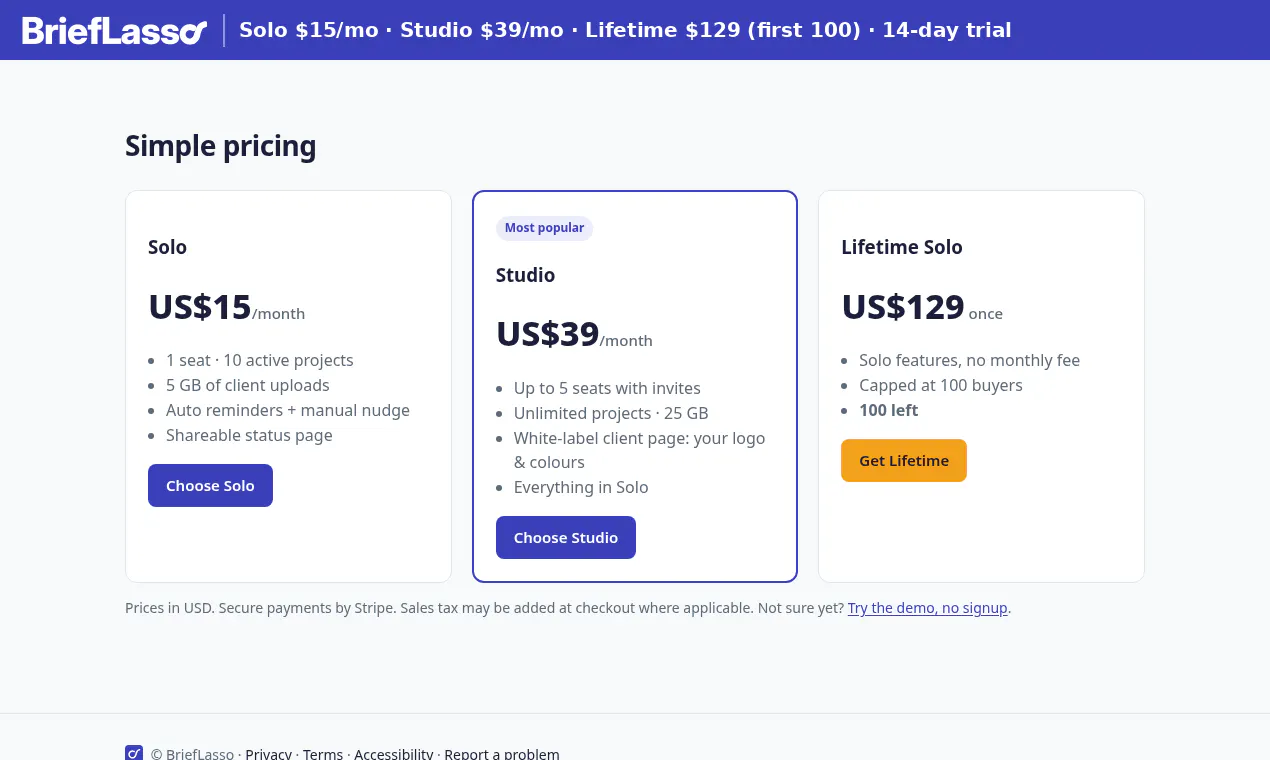Open the Try the demo, no signup link
The image size is (1270, 760).
(928, 608)
